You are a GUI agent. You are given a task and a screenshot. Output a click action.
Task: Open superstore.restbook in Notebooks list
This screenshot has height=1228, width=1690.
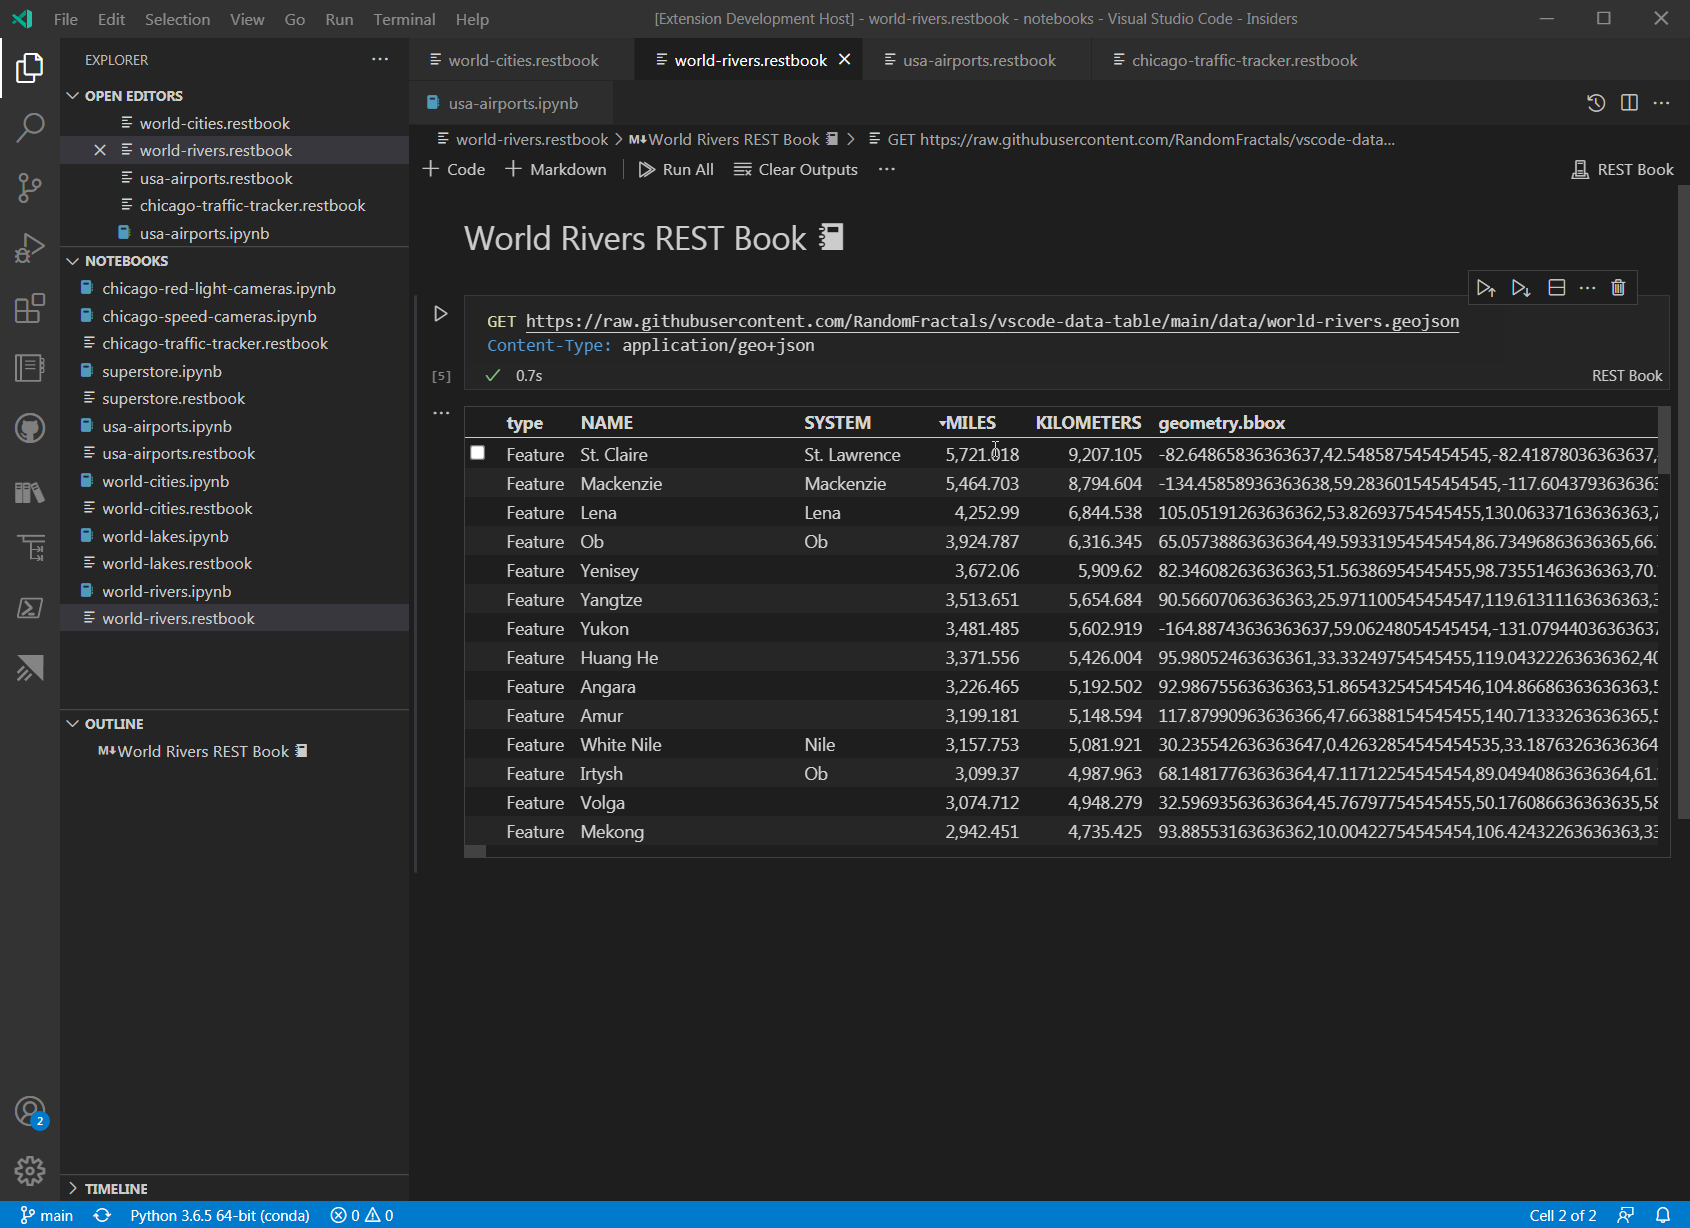click(x=173, y=398)
